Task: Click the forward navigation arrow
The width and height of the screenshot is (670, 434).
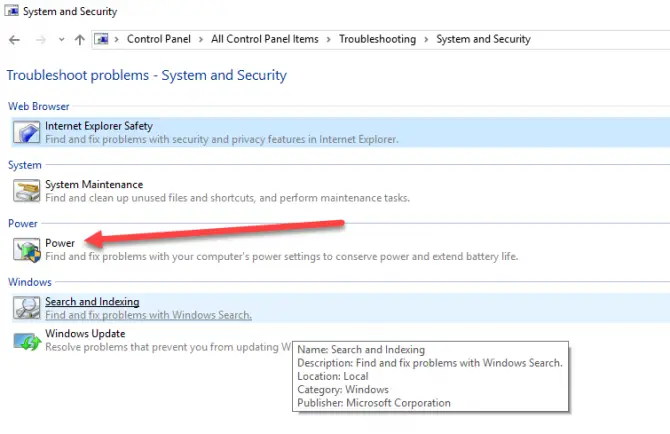Action: (x=41, y=40)
